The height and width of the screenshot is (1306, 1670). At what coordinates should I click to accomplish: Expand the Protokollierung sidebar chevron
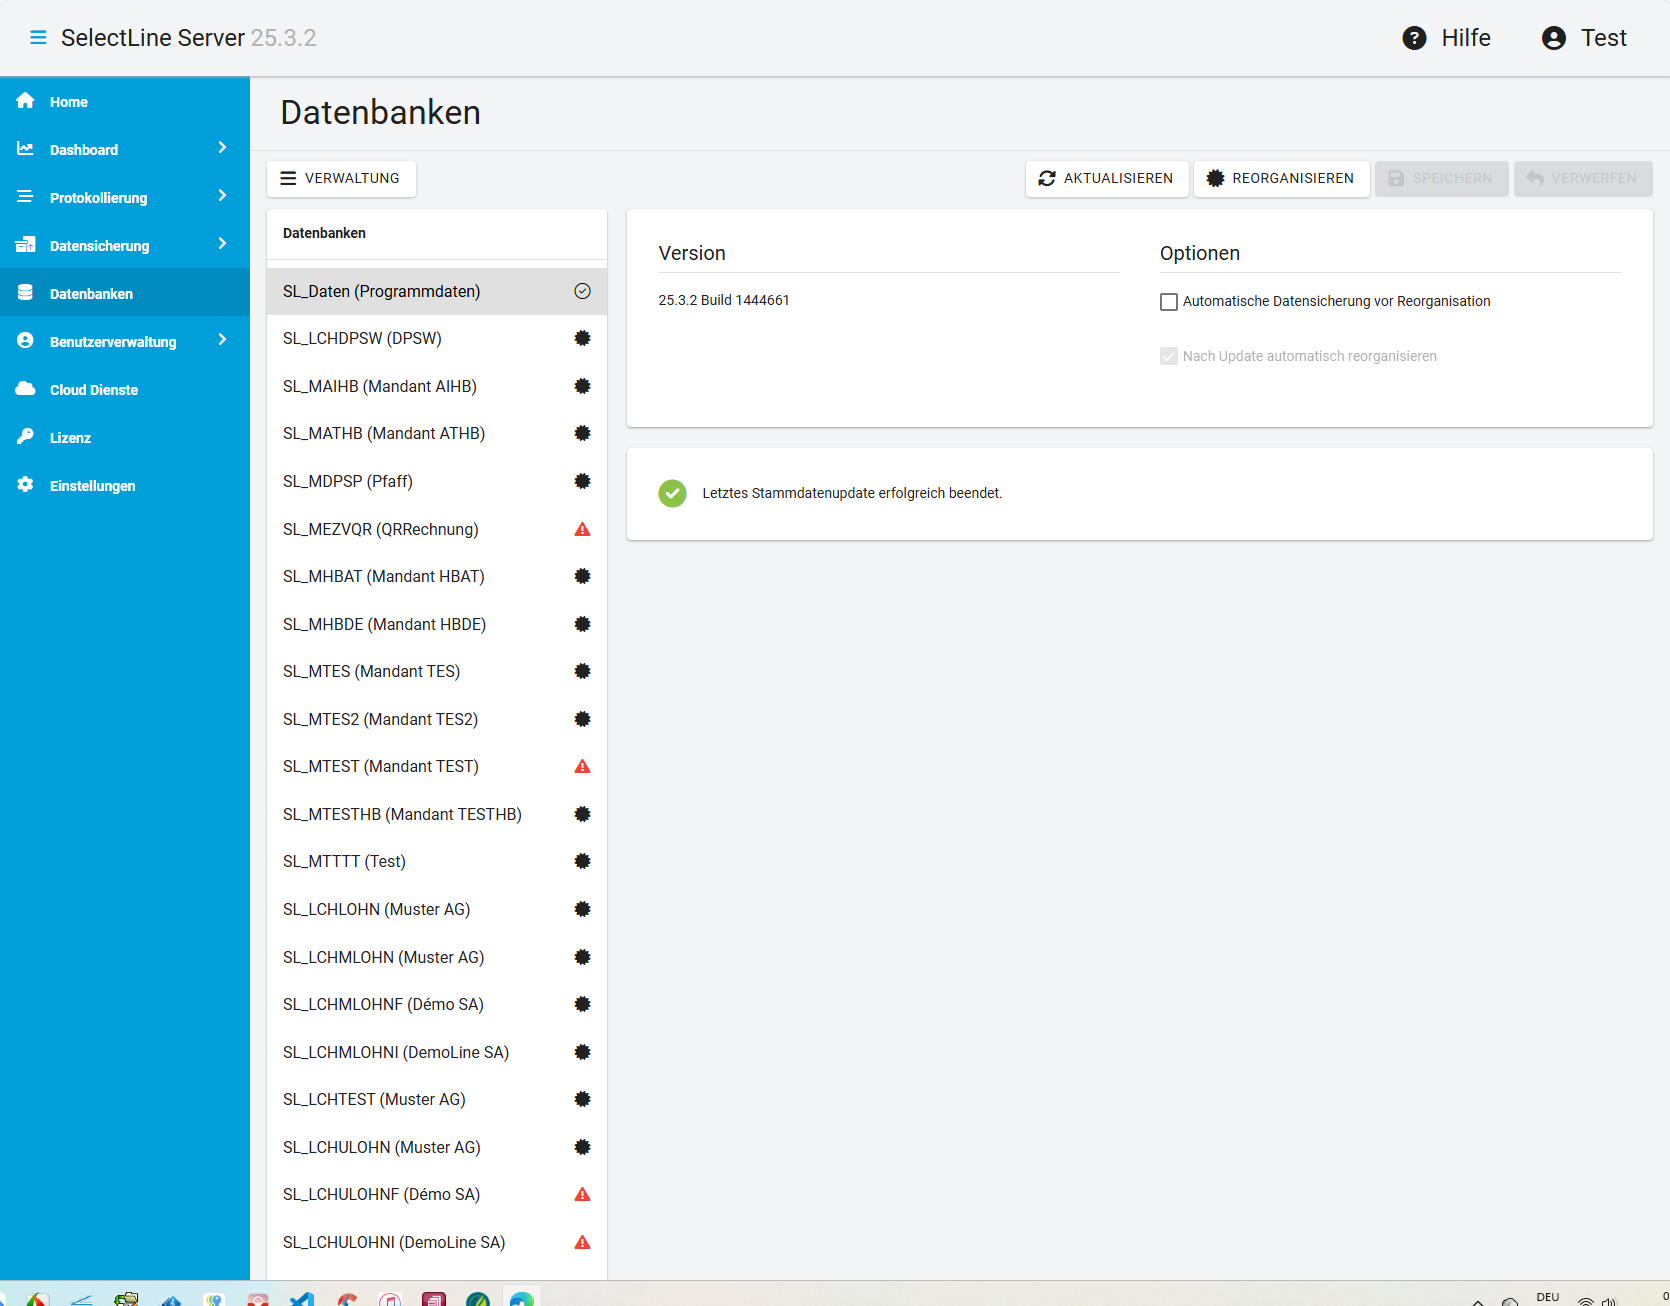[222, 196]
